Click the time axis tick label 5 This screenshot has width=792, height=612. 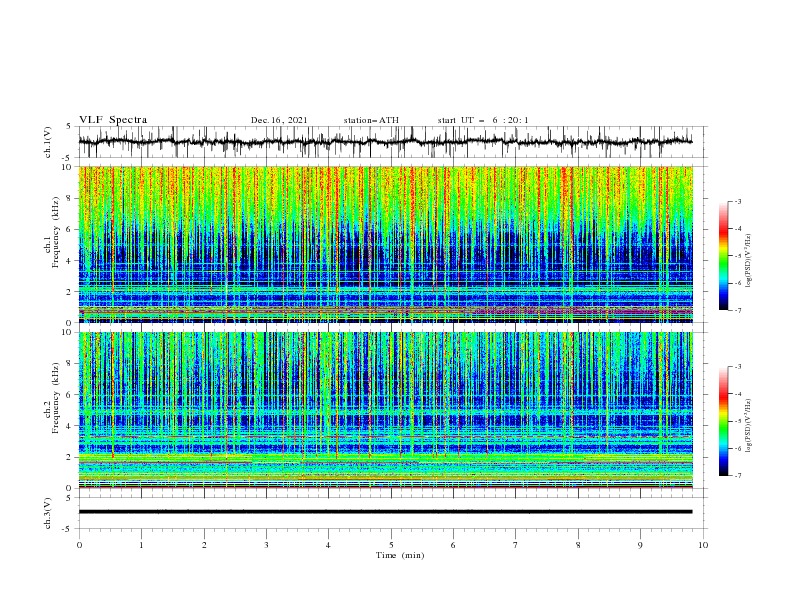(x=391, y=545)
